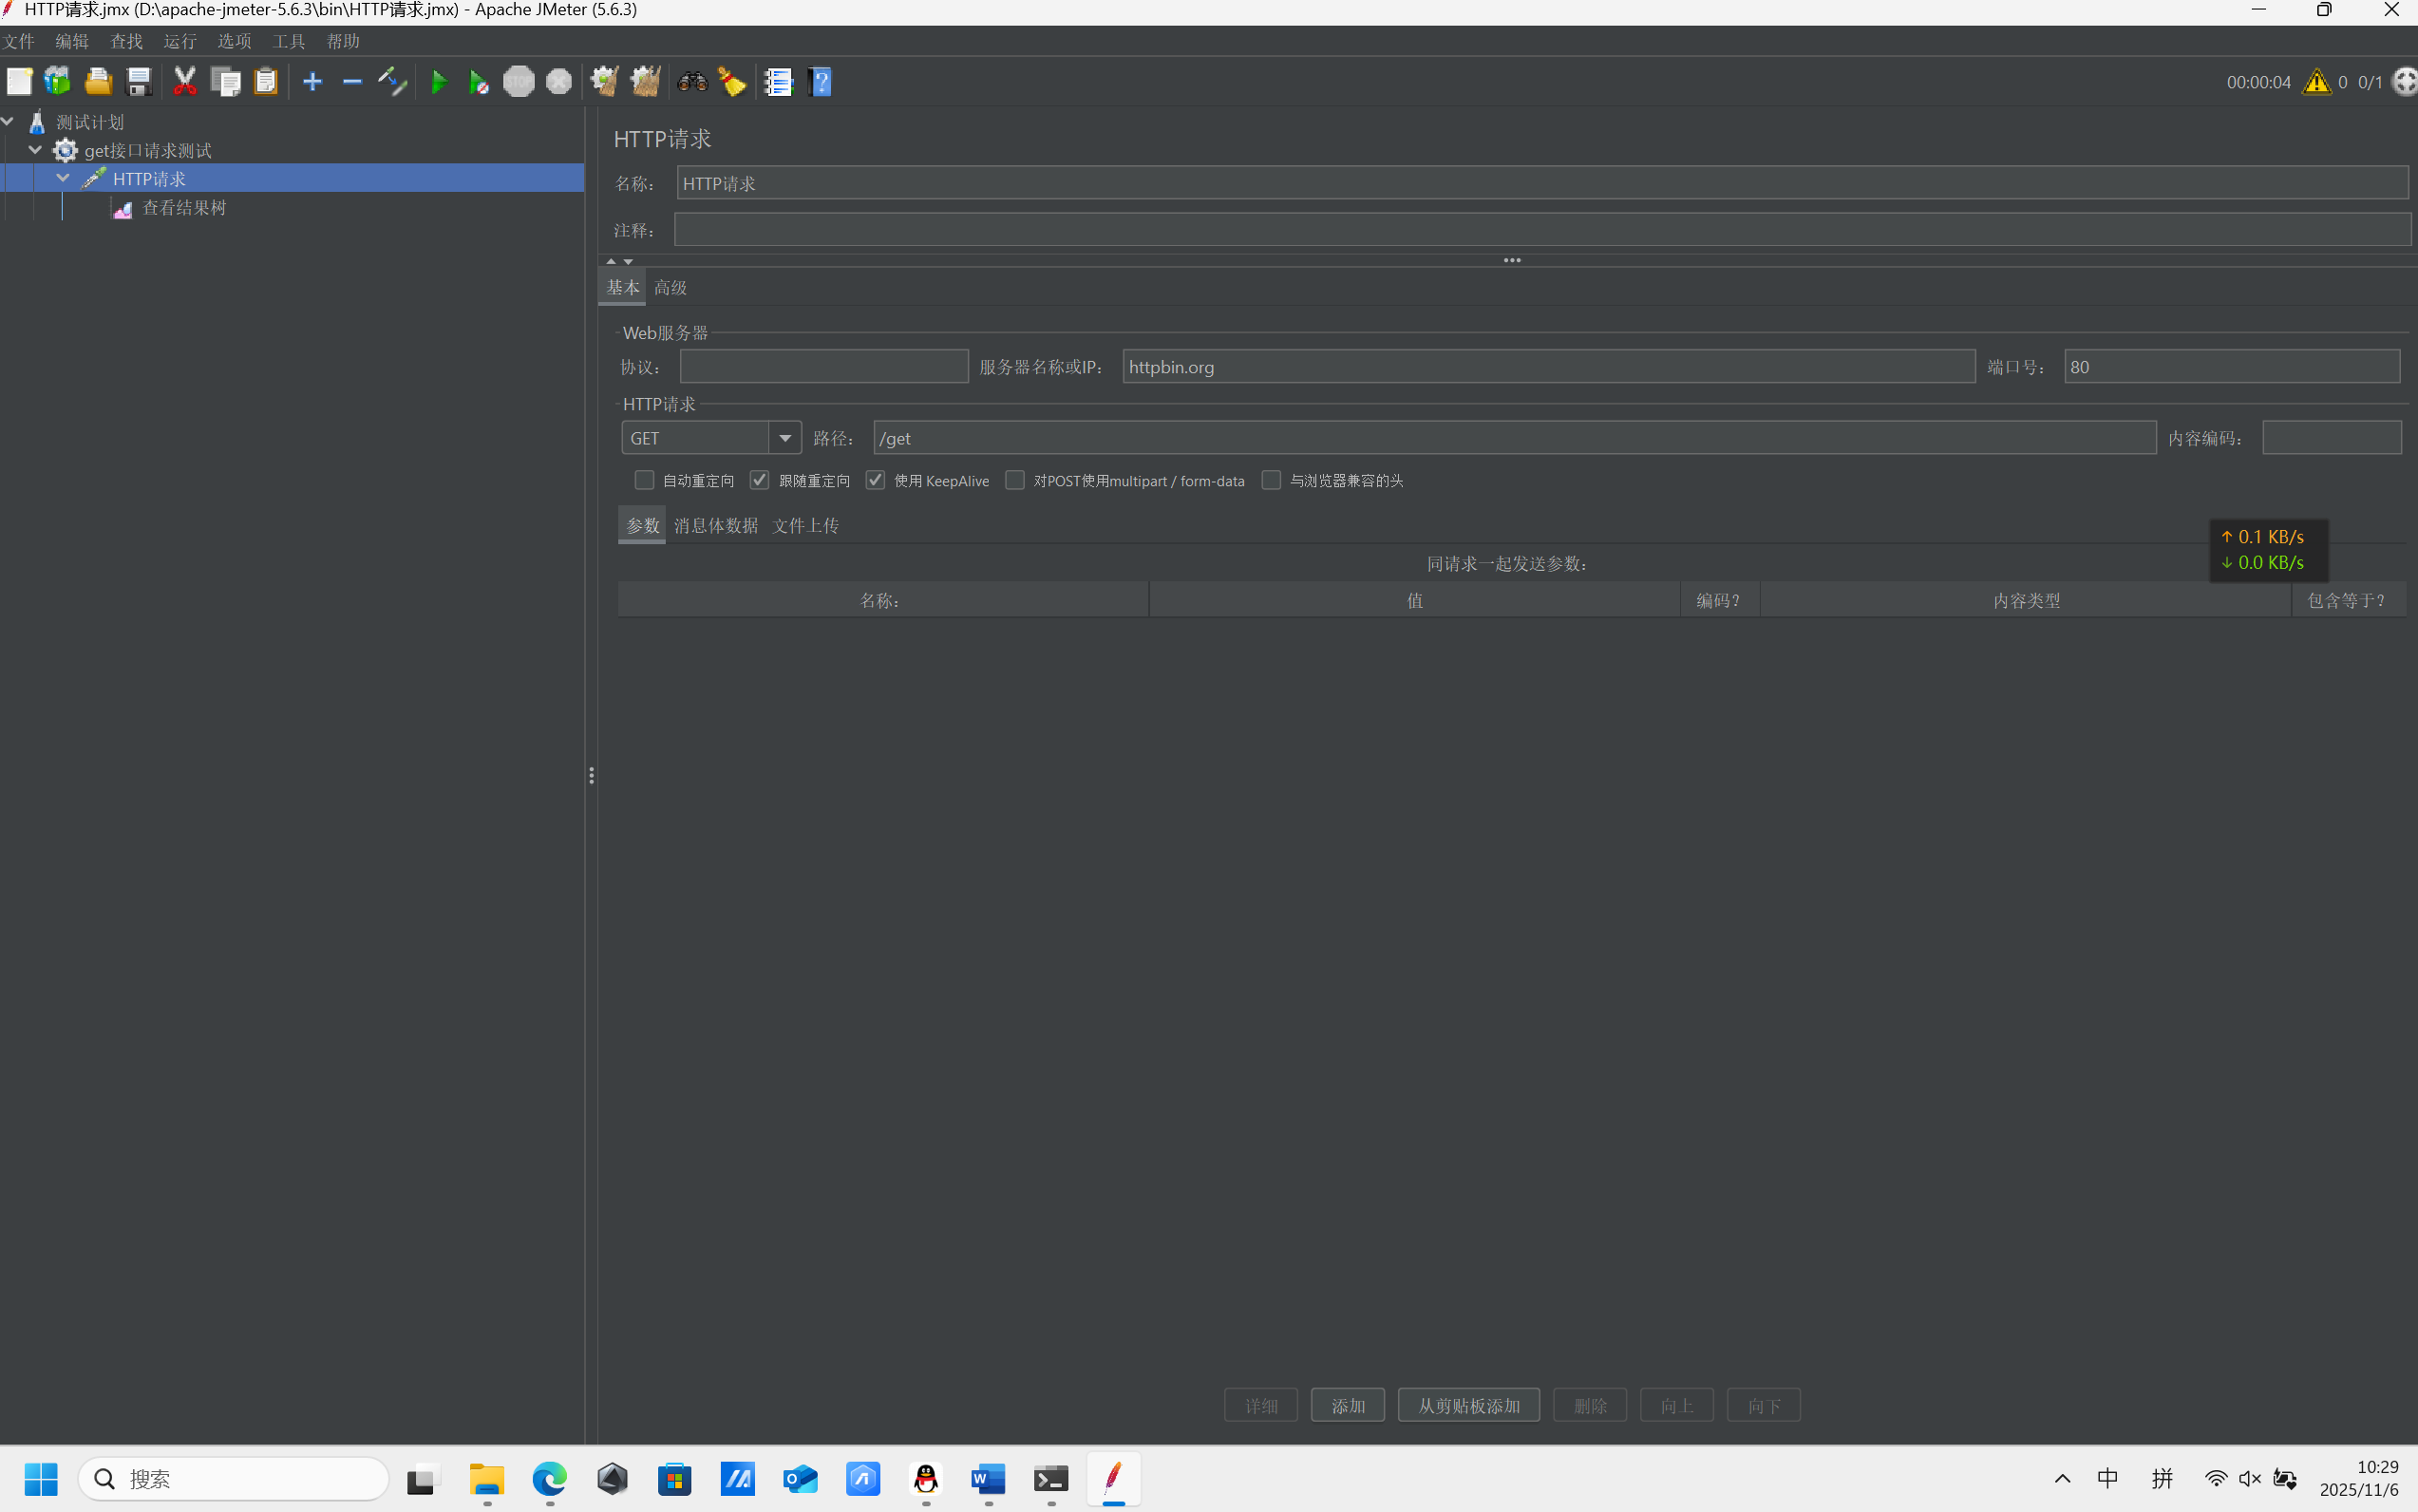This screenshot has width=2418, height=1512.
Task: Toggle the 使用 KeepAlive checkbox
Action: click(876, 481)
